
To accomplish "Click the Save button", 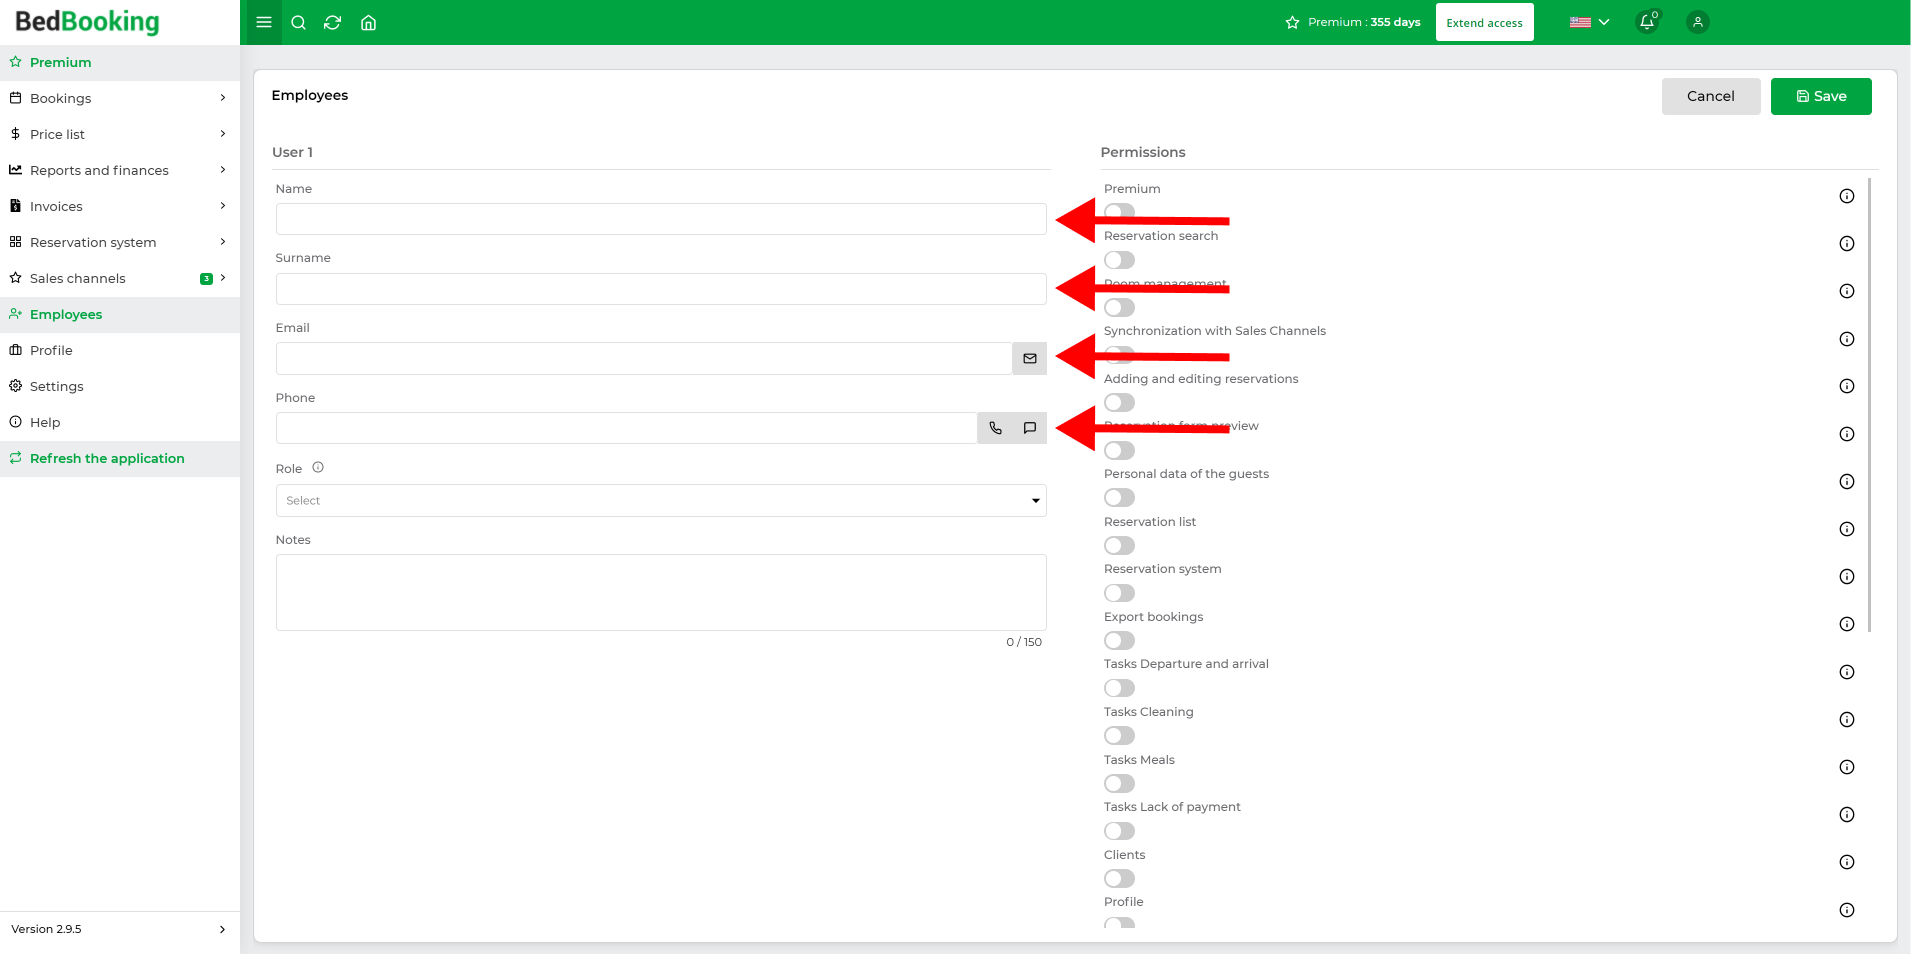I will pyautogui.click(x=1821, y=96).
